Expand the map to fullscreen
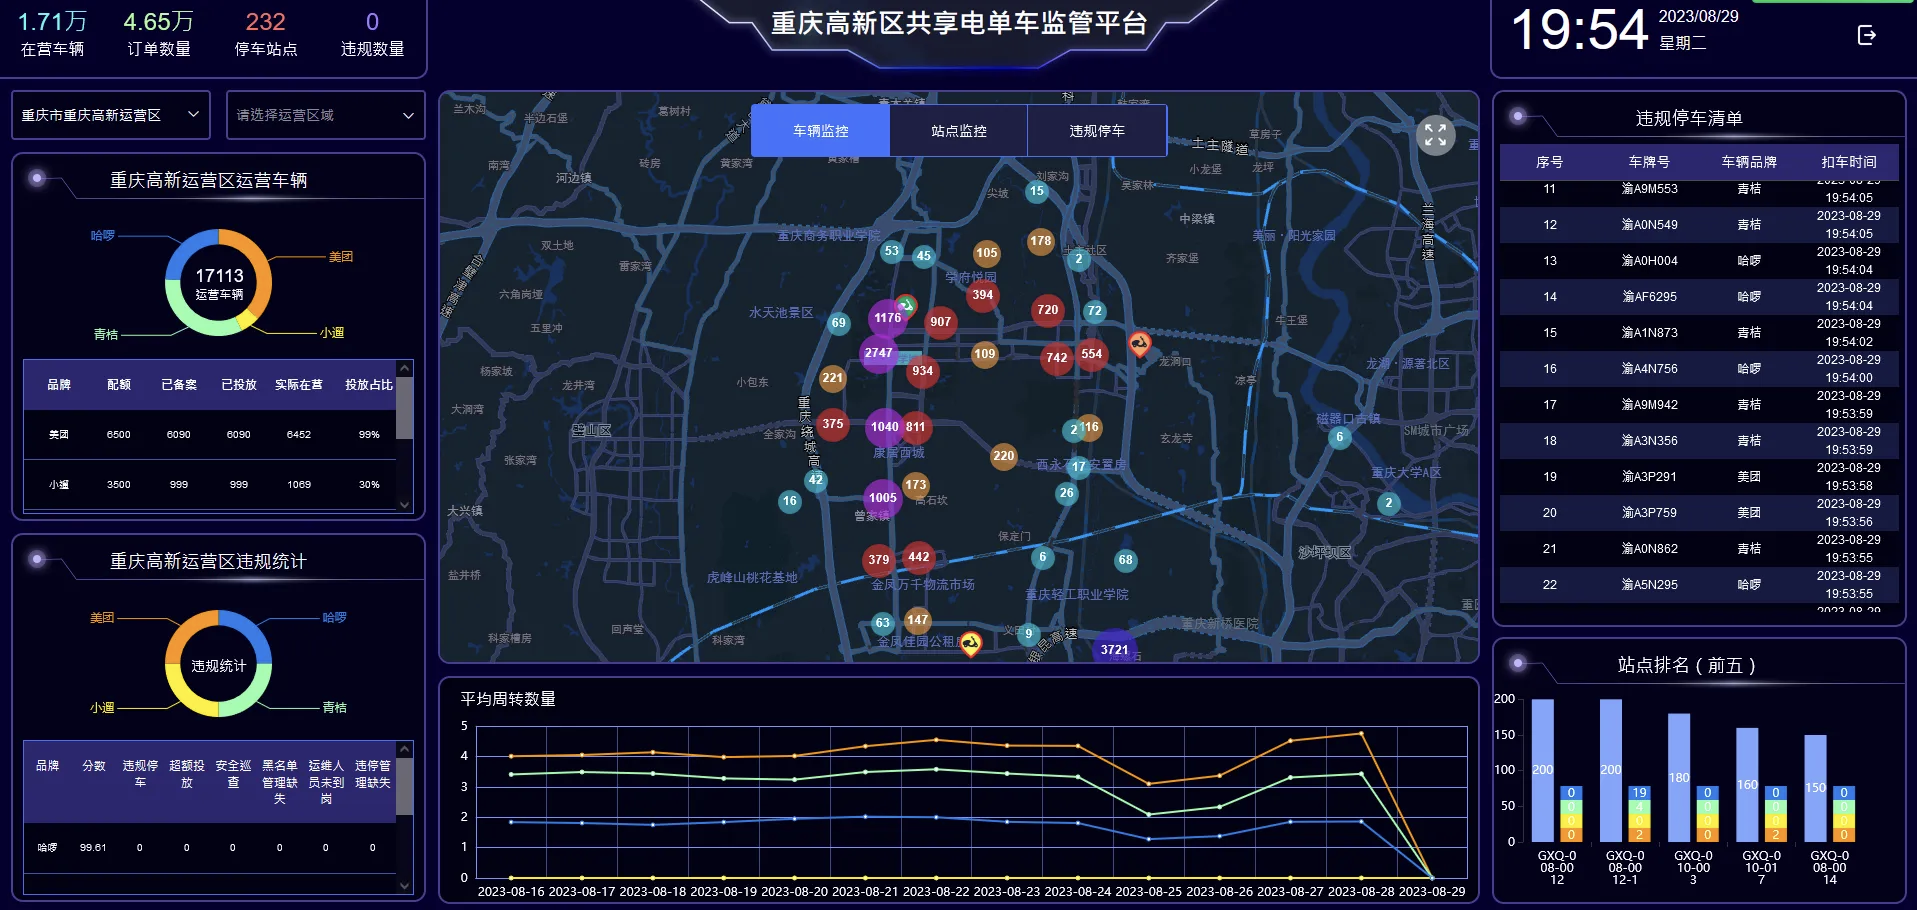Screen dimensions: 1917x910 [1435, 135]
